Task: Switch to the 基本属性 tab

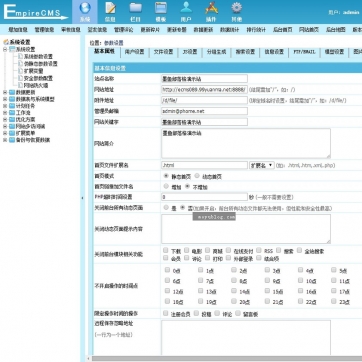Action: tap(104, 52)
